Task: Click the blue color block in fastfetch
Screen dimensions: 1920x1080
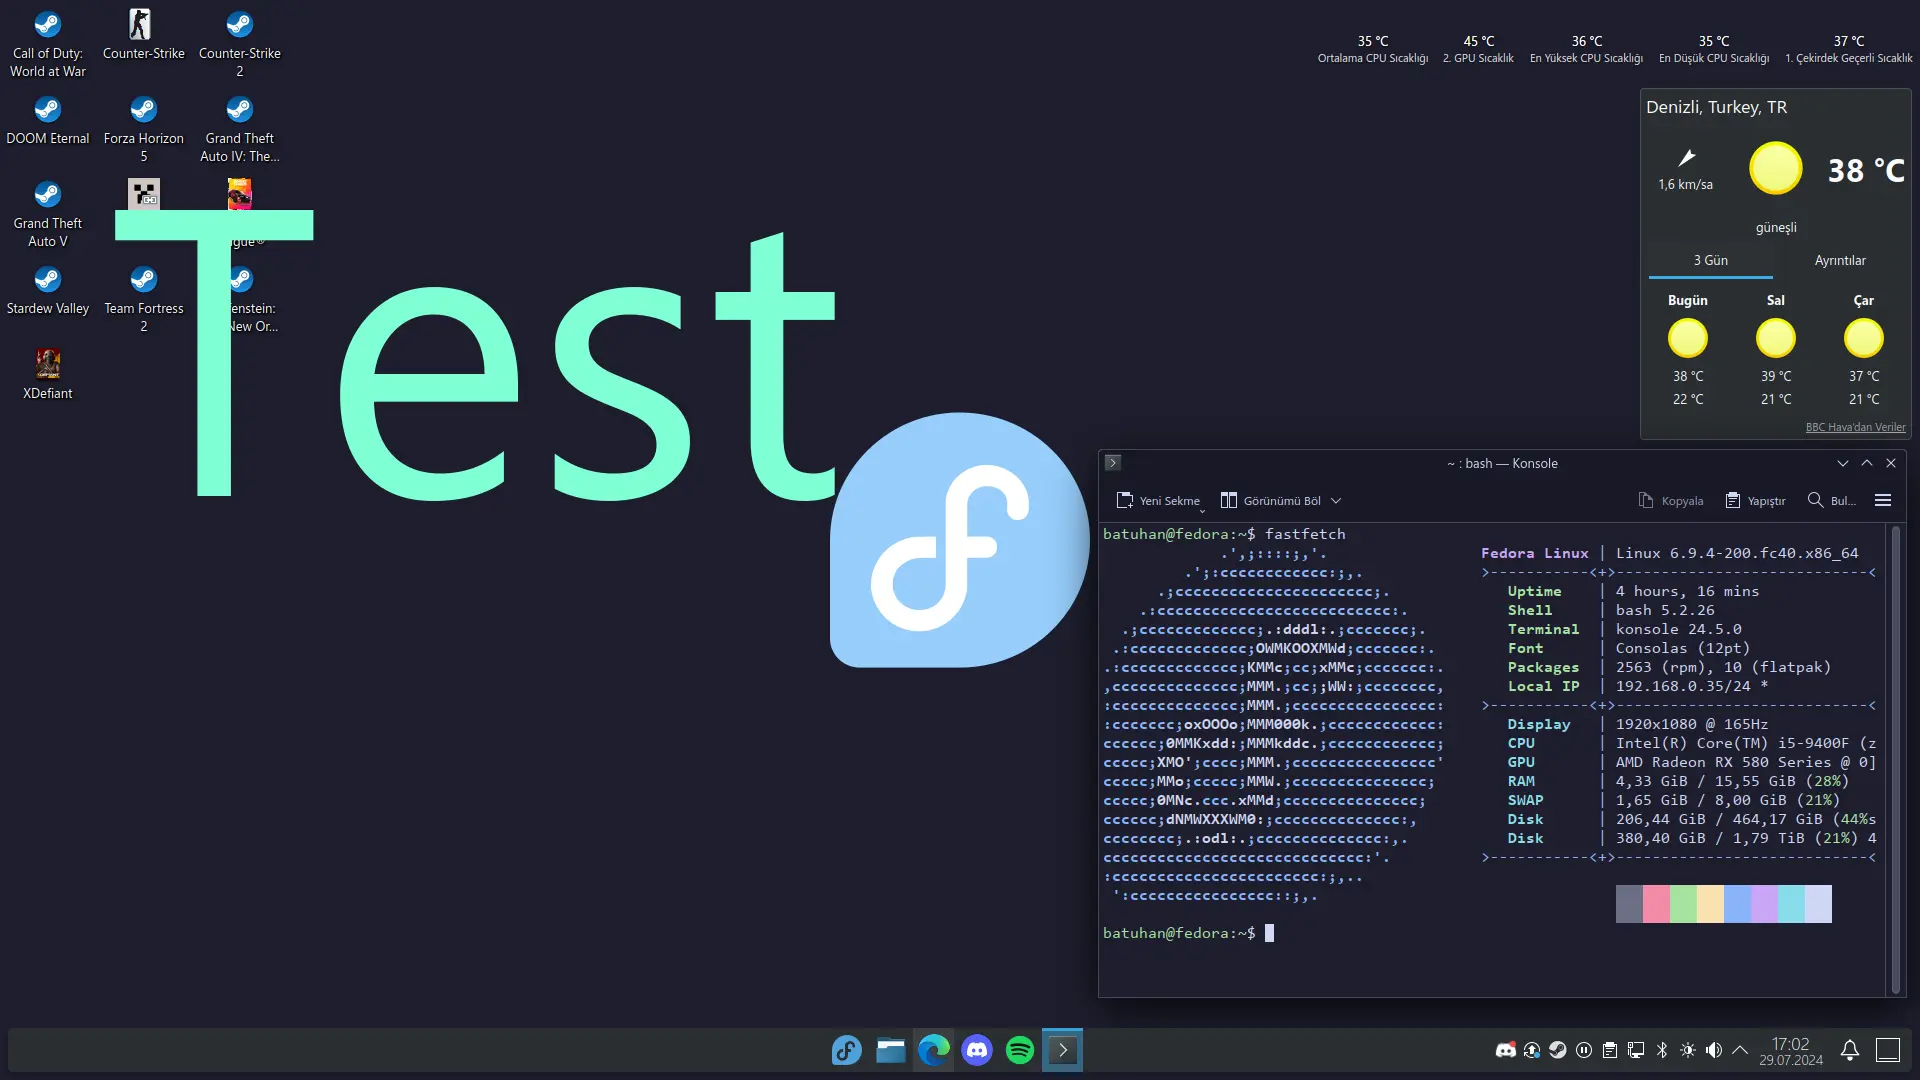Action: pos(1737,904)
